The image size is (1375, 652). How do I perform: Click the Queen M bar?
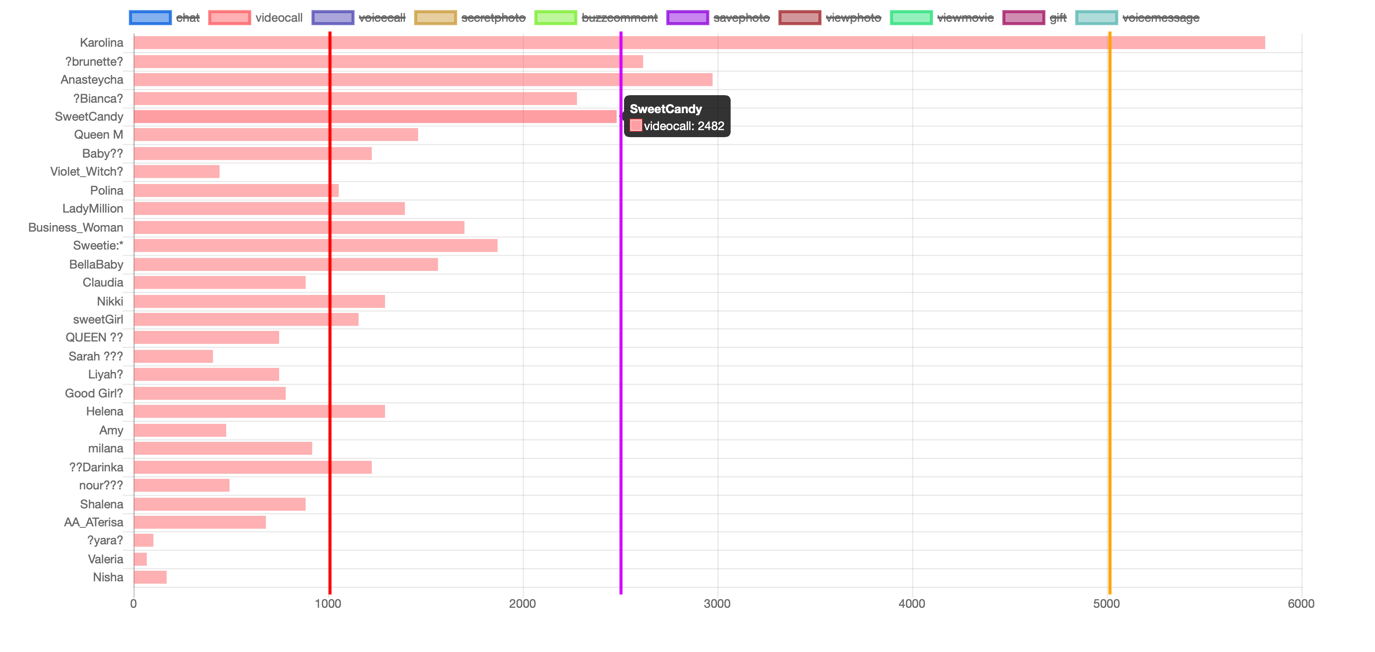pos(276,135)
